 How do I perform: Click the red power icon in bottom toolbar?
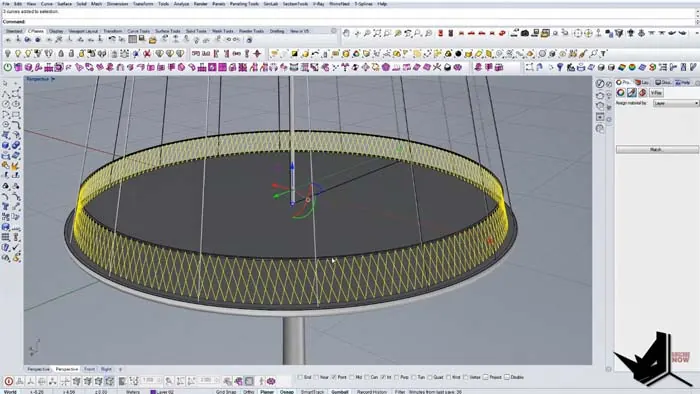pyautogui.click(x=8, y=381)
